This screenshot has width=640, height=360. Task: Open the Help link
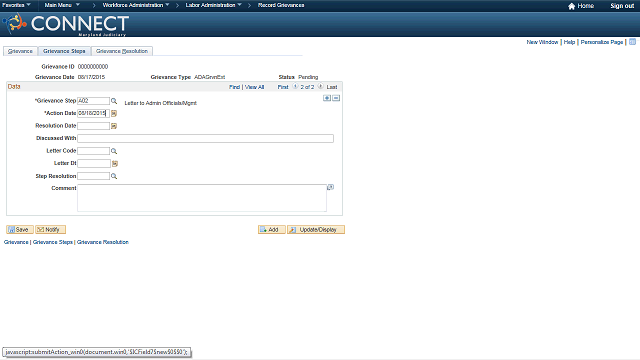coord(569,42)
